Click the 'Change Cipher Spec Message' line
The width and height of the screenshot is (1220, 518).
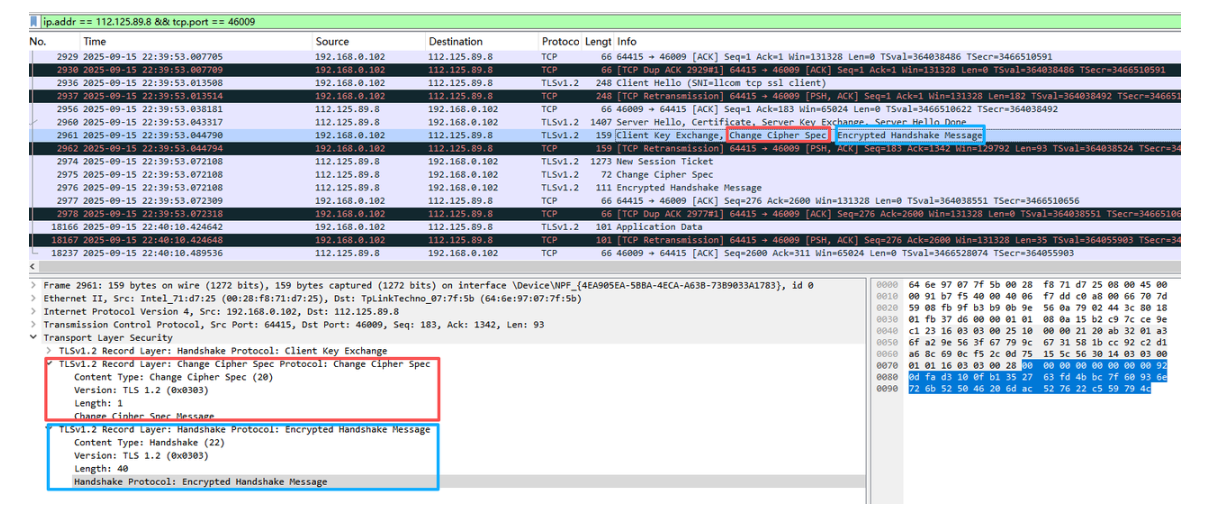point(144,416)
